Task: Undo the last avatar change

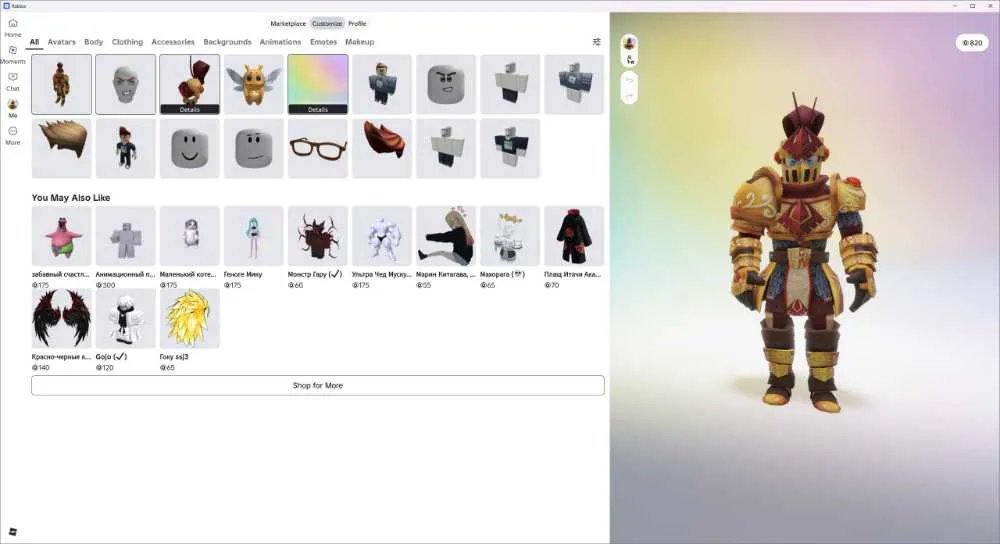Action: 629,81
